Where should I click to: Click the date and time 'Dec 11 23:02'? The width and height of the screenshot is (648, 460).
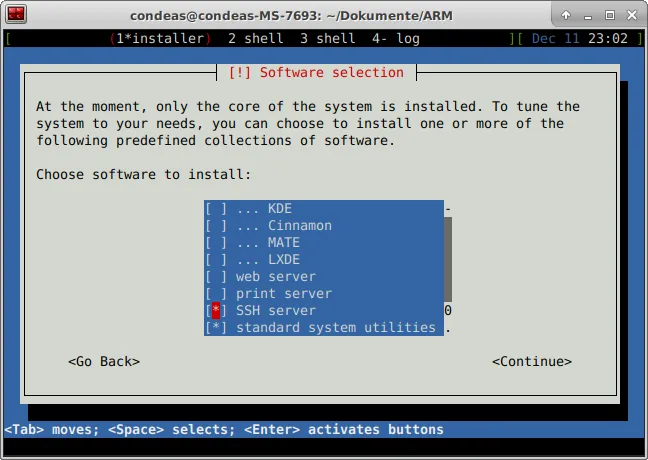[x=580, y=38]
